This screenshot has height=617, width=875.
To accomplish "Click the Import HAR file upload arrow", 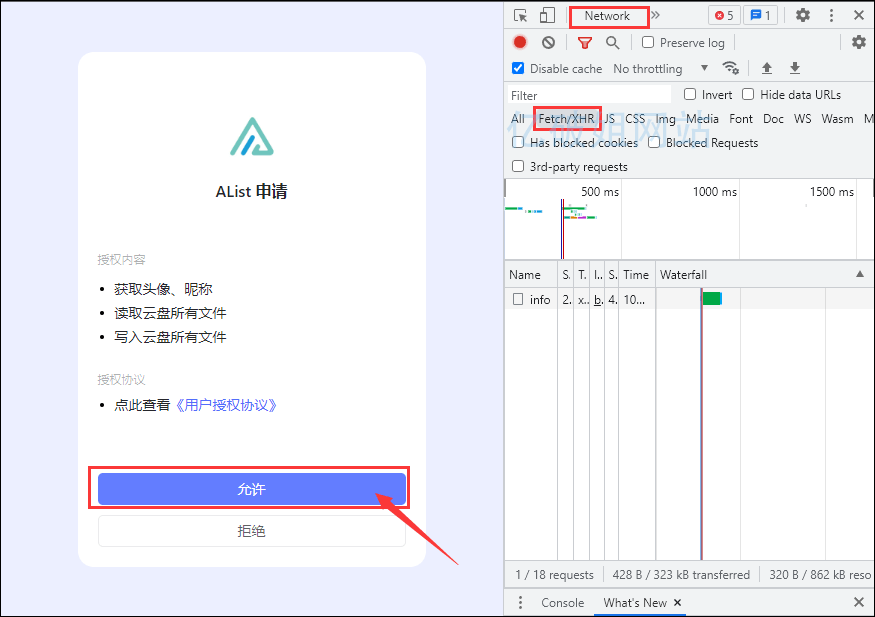I will [767, 68].
